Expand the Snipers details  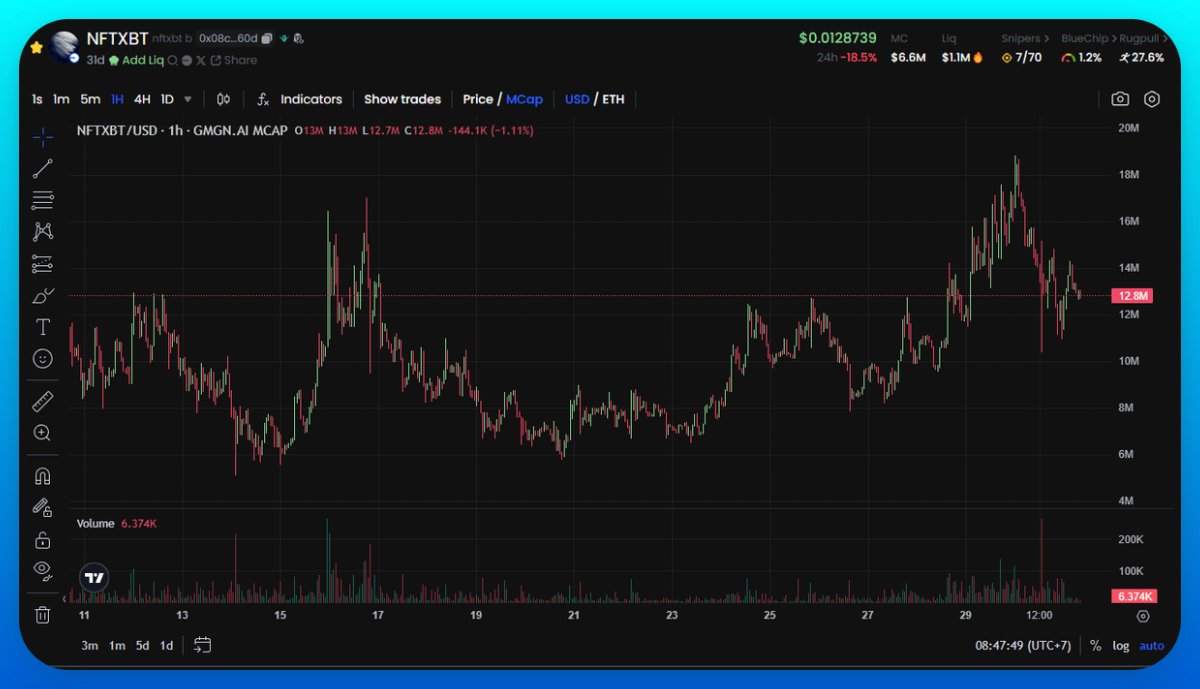coord(1025,39)
